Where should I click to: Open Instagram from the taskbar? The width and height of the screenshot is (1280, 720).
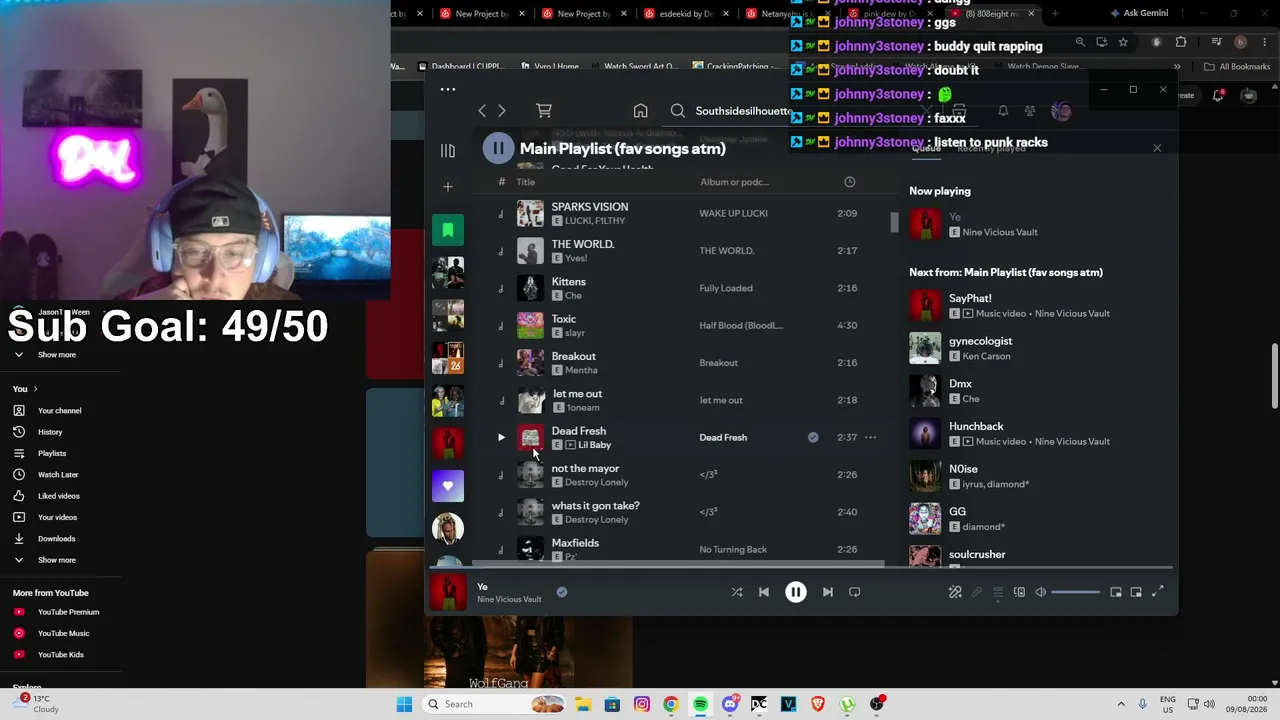click(x=642, y=704)
